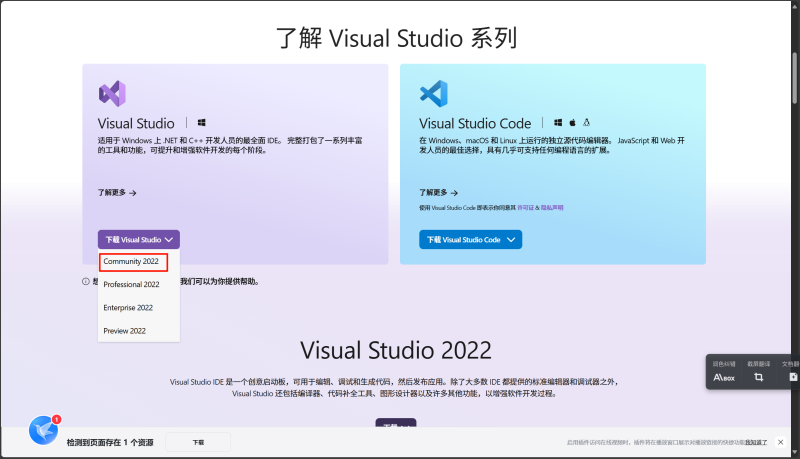The width and height of the screenshot is (800, 459).
Task: Click the purple Visual Studio logo
Action: (x=112, y=93)
